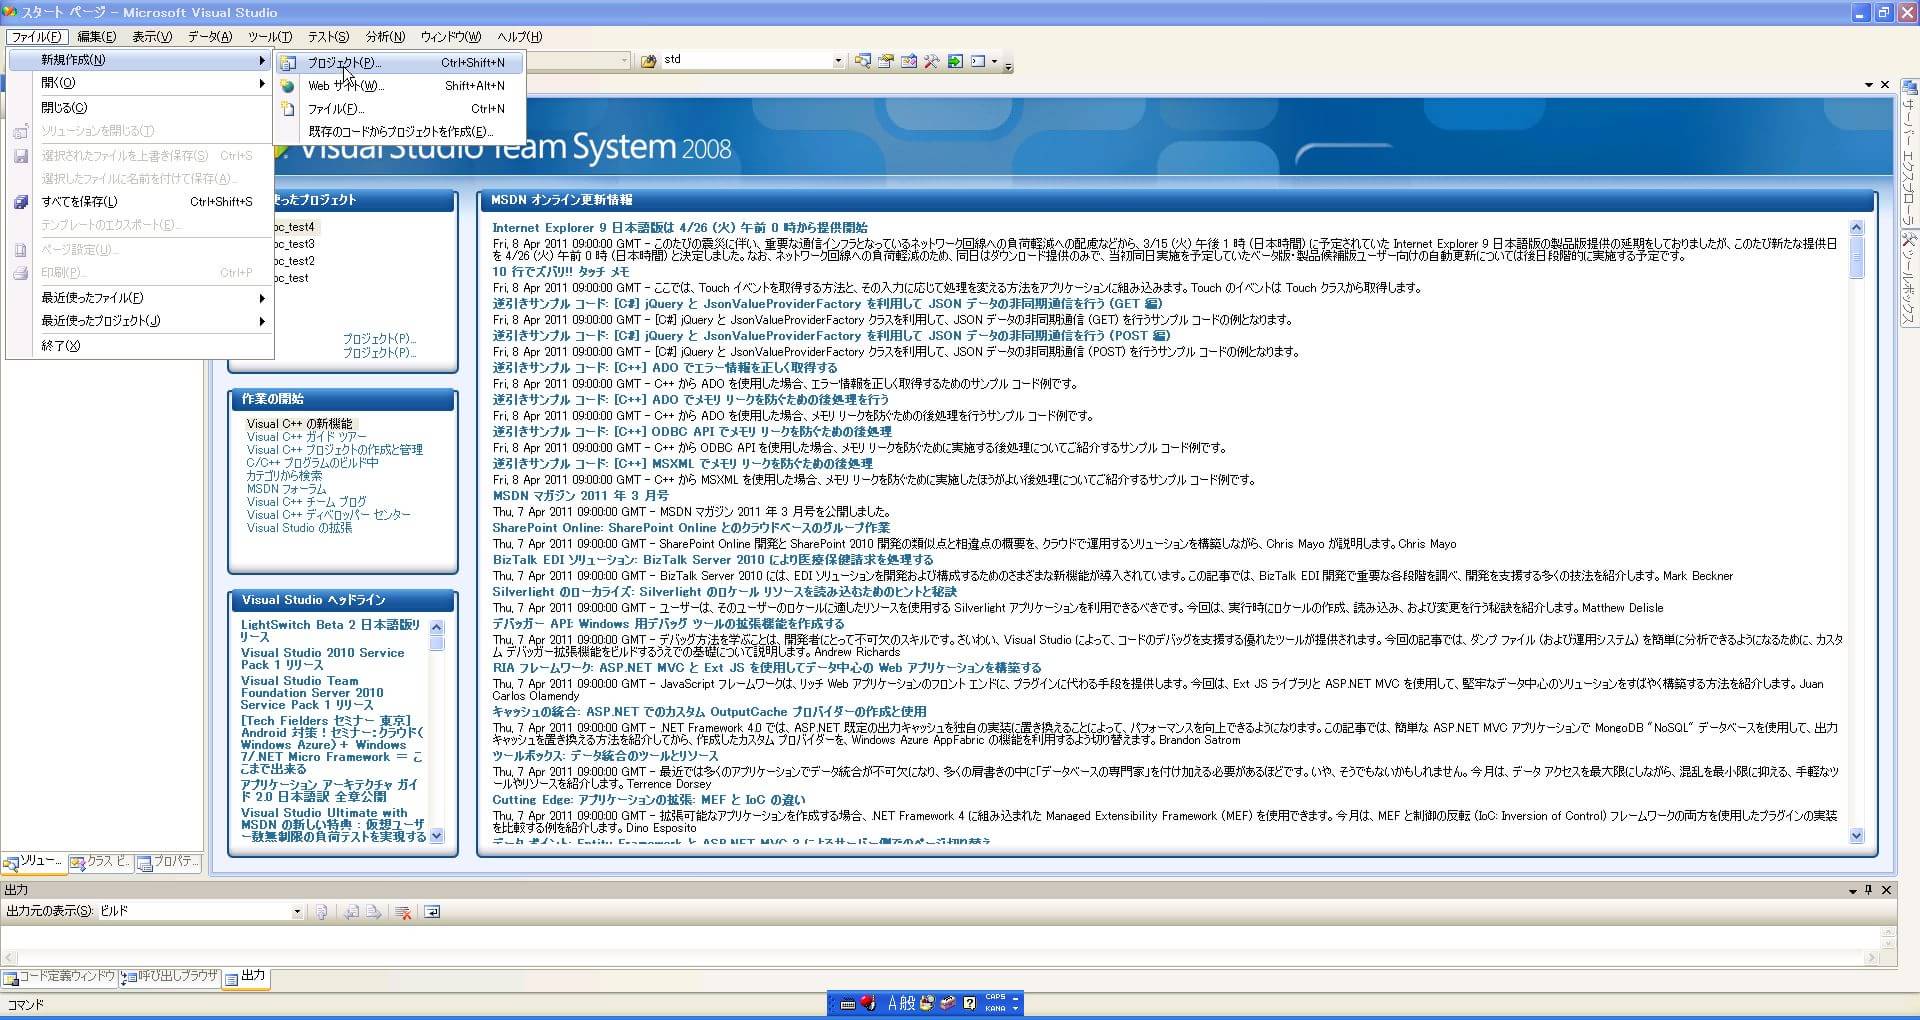Open the ヘルプ(H) menu
1920x1020 pixels.
point(519,37)
